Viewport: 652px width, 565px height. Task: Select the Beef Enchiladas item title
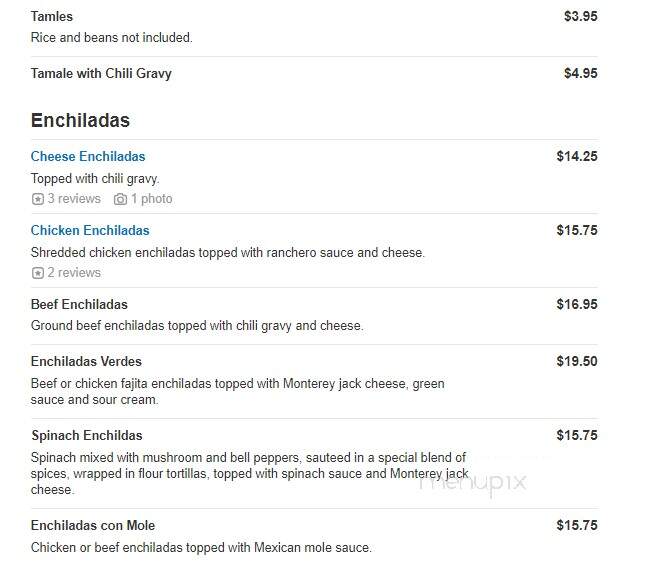pos(79,304)
